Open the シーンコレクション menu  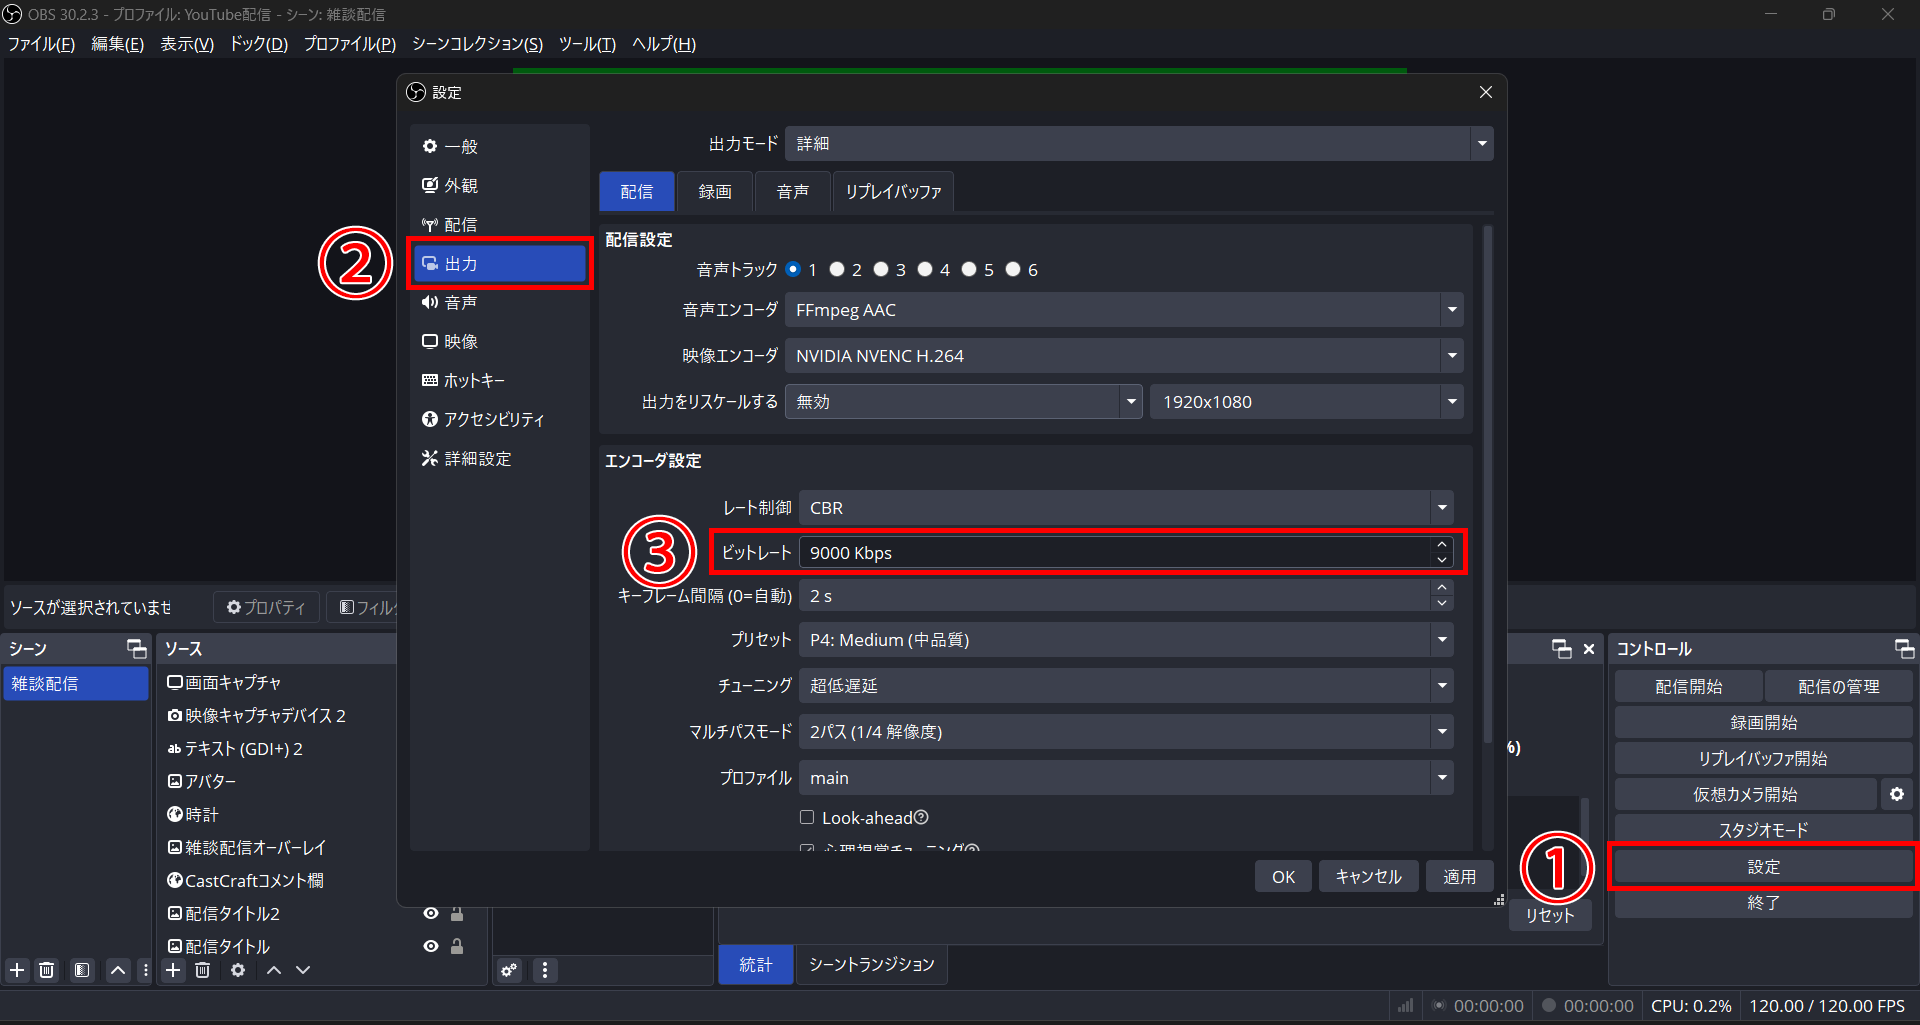click(x=477, y=44)
